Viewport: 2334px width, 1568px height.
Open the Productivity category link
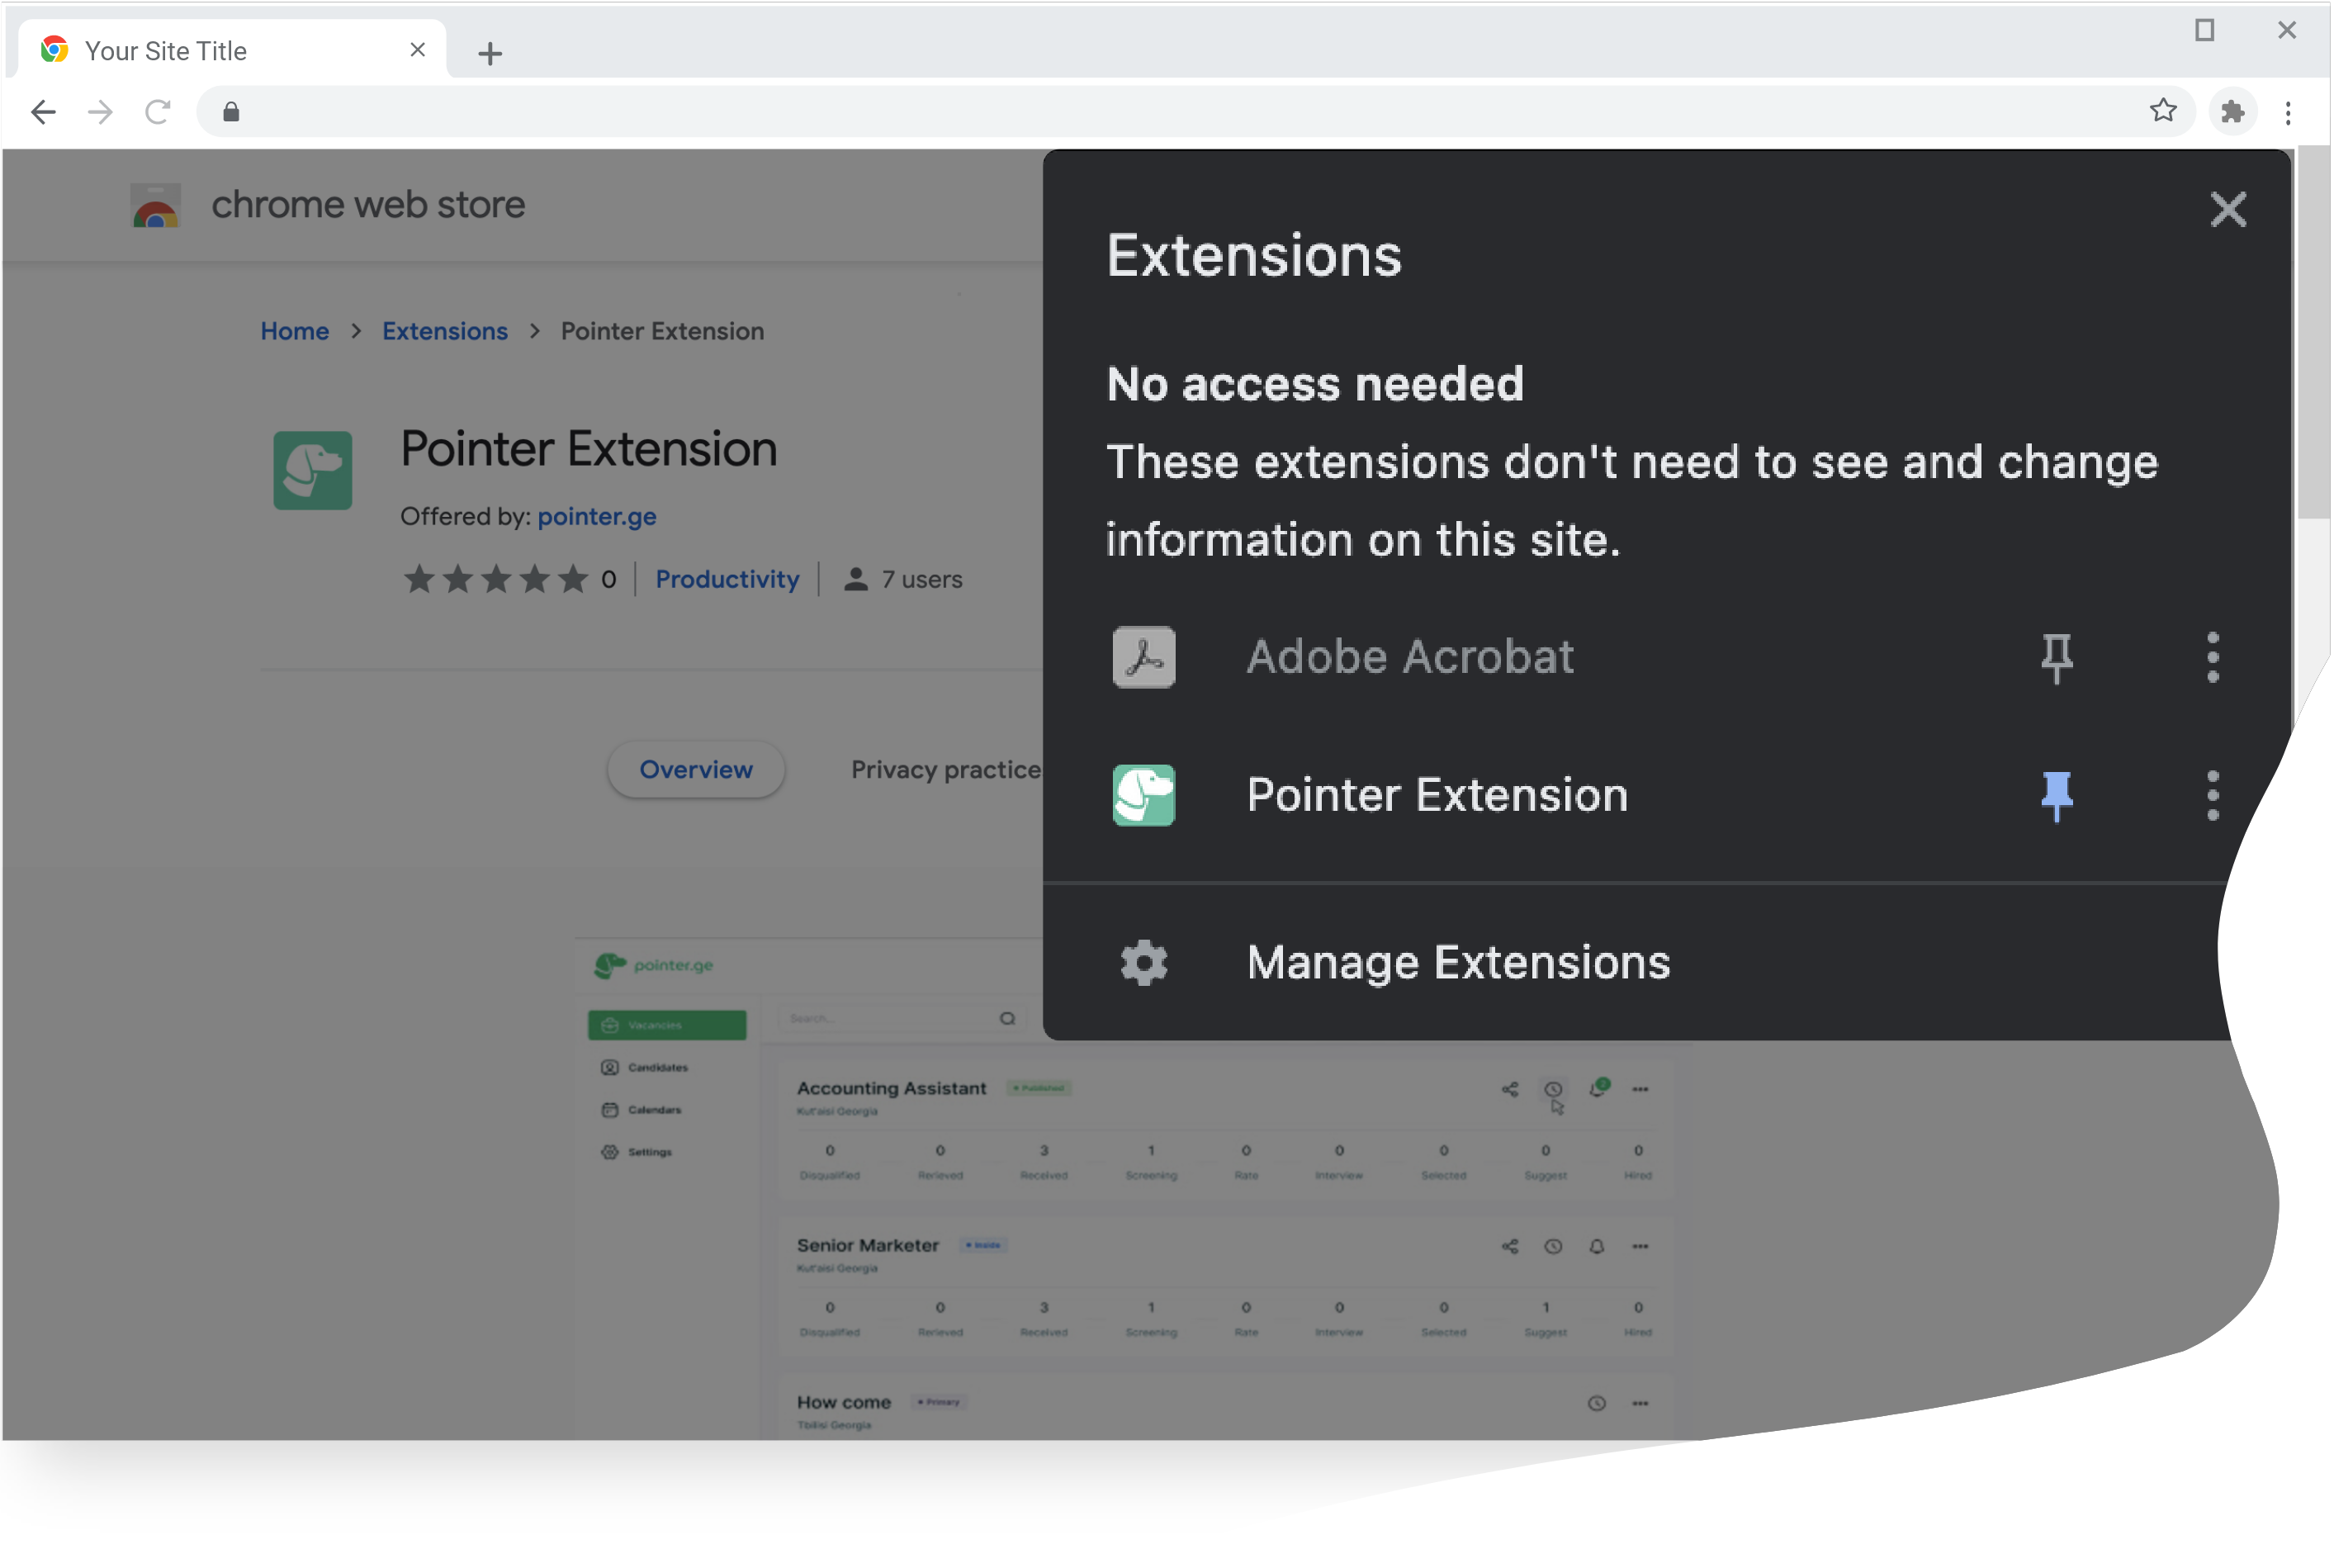[728, 580]
